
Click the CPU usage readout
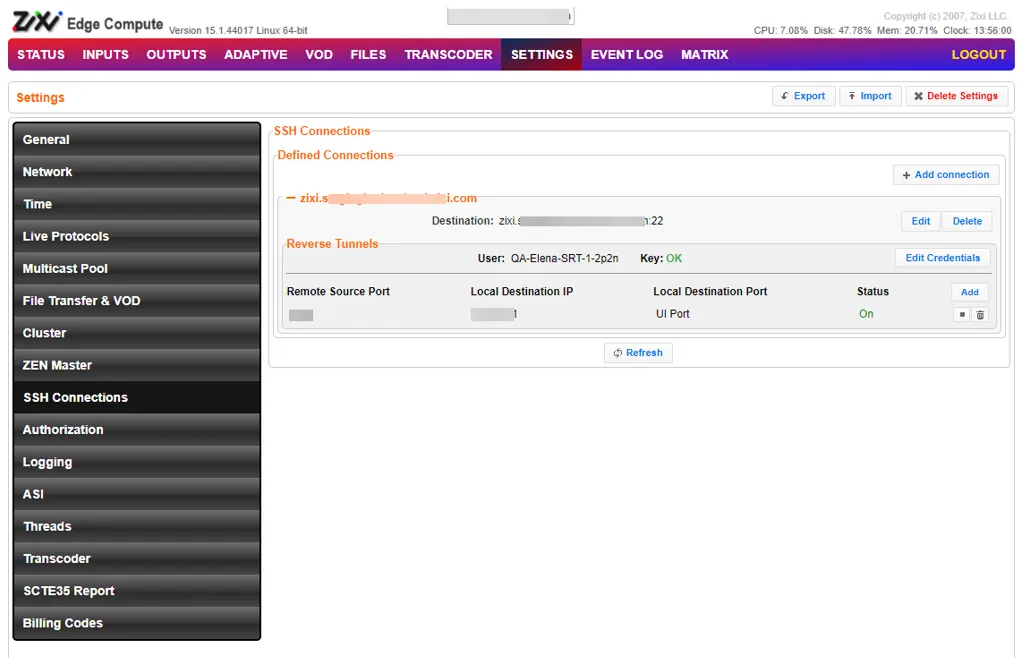tap(780, 30)
